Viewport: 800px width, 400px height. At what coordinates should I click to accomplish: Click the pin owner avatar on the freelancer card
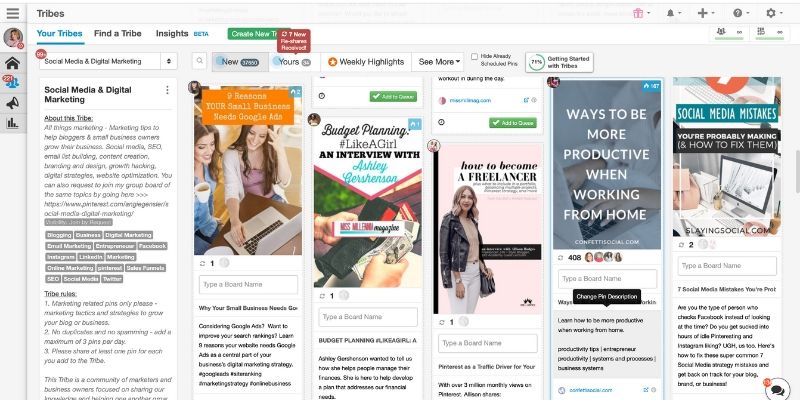[x=434, y=146]
